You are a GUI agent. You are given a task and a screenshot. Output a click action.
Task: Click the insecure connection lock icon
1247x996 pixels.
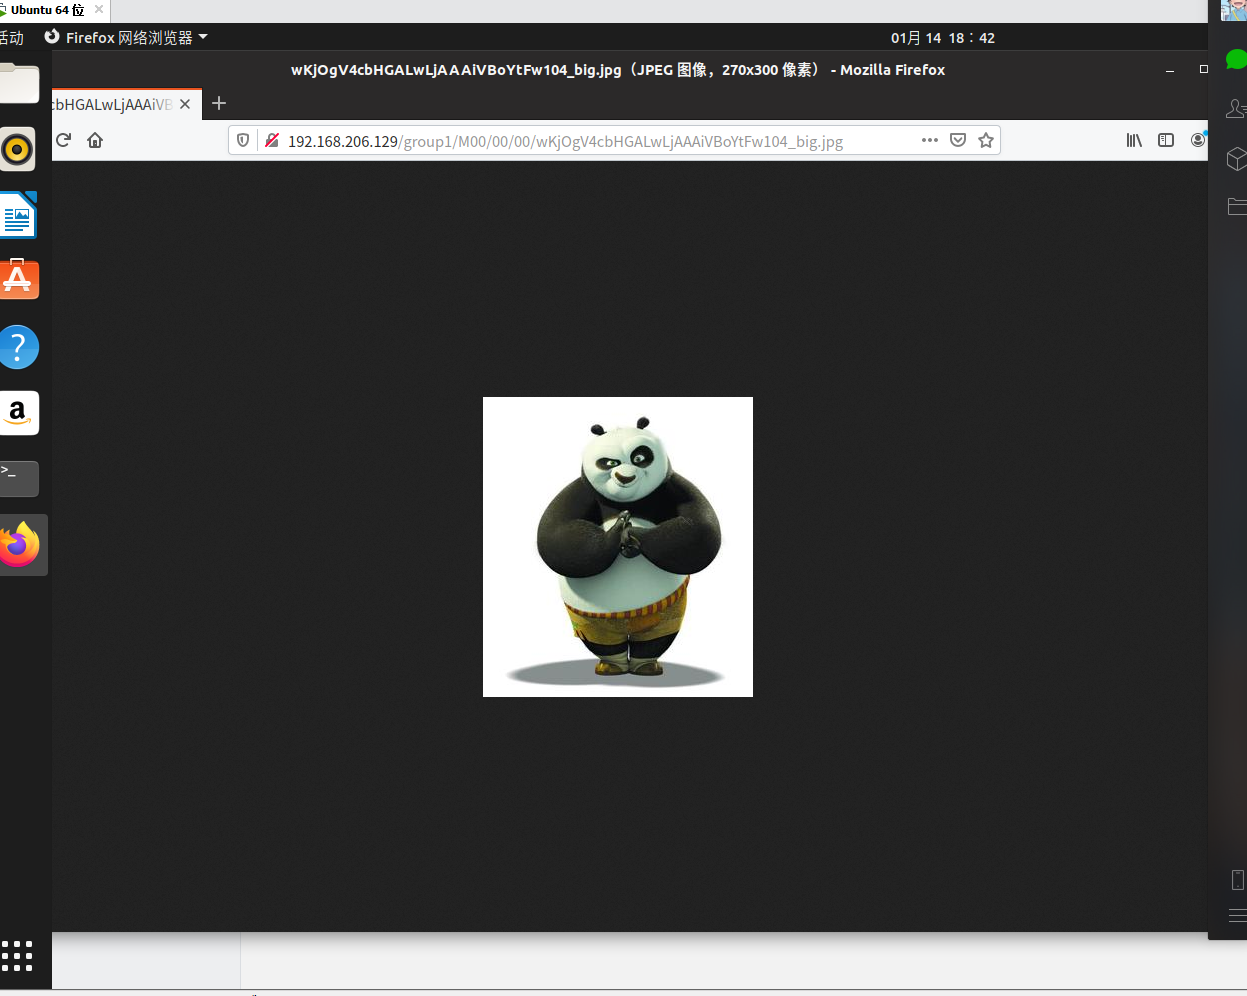(271, 141)
